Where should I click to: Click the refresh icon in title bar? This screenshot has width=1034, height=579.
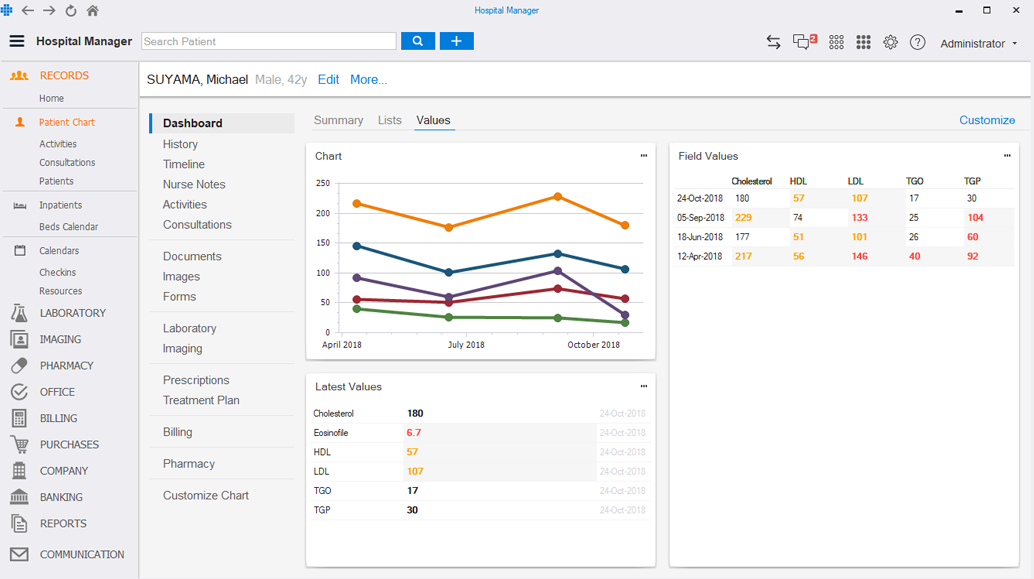(70, 11)
